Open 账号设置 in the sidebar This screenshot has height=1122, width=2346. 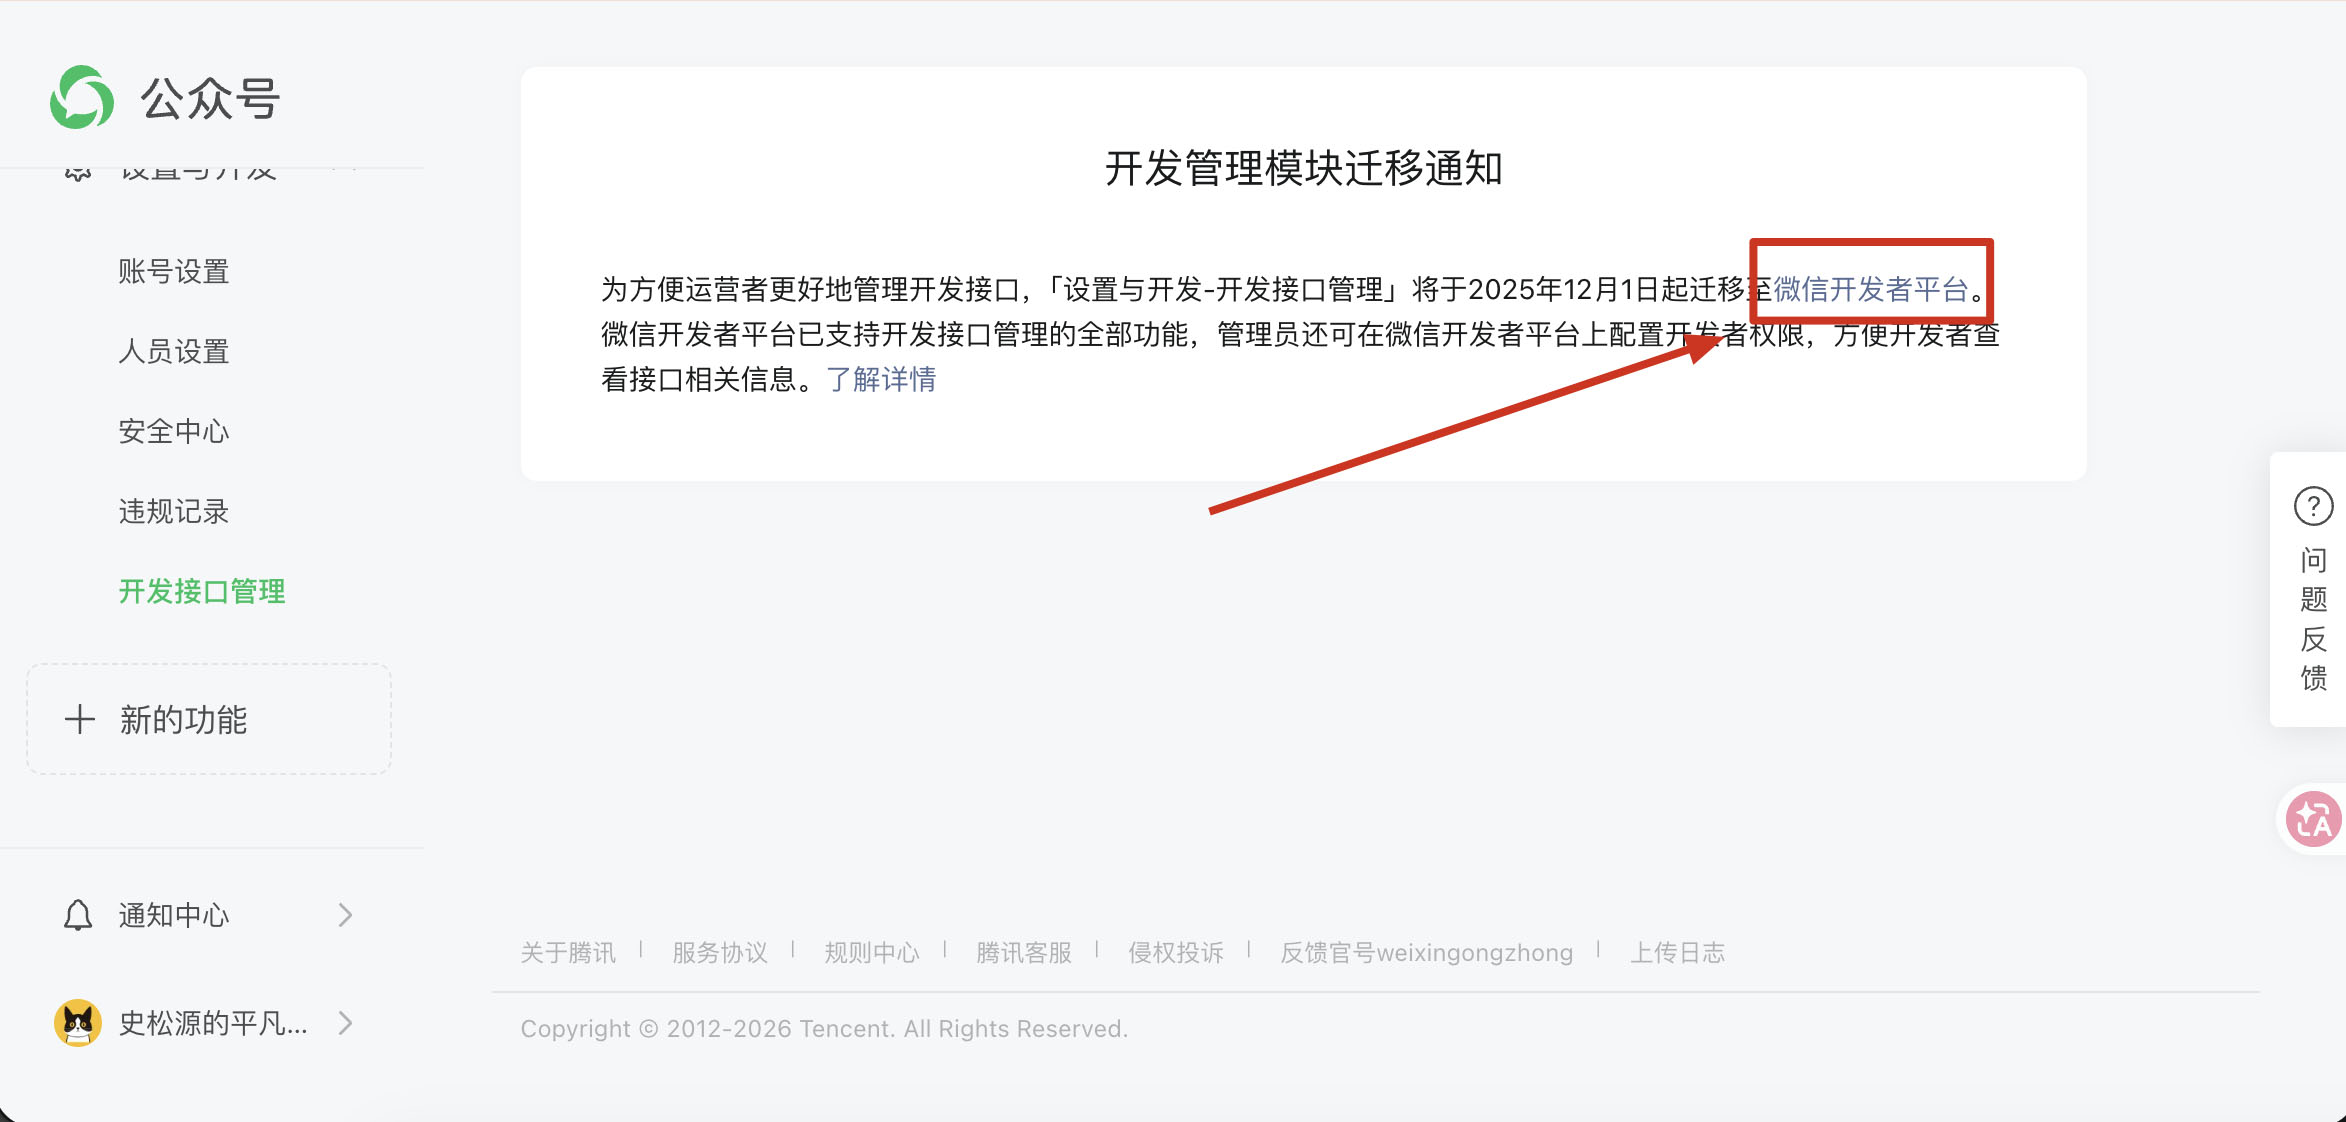[x=174, y=271]
